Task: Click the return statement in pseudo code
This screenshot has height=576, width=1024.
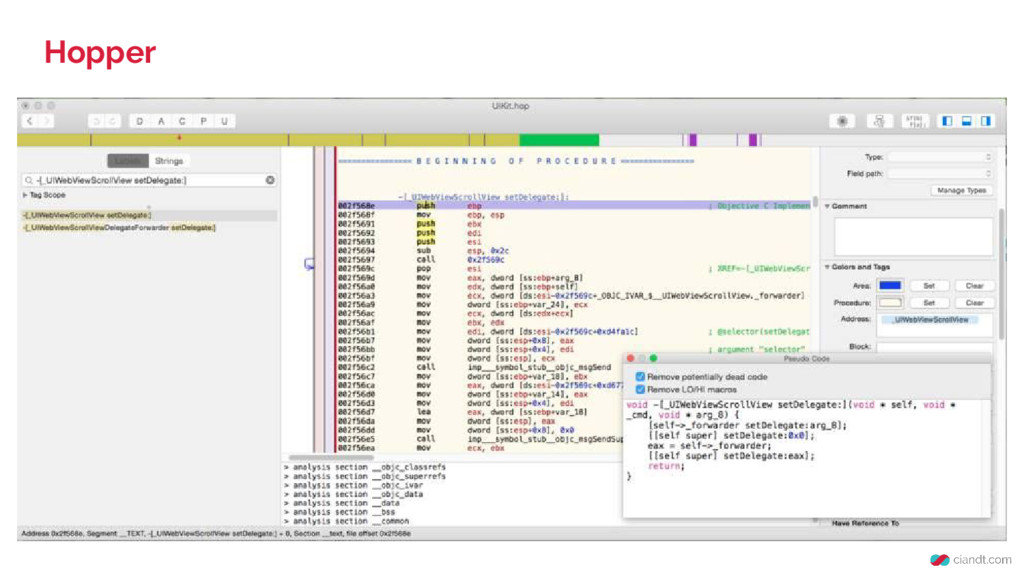Action: (x=666, y=466)
